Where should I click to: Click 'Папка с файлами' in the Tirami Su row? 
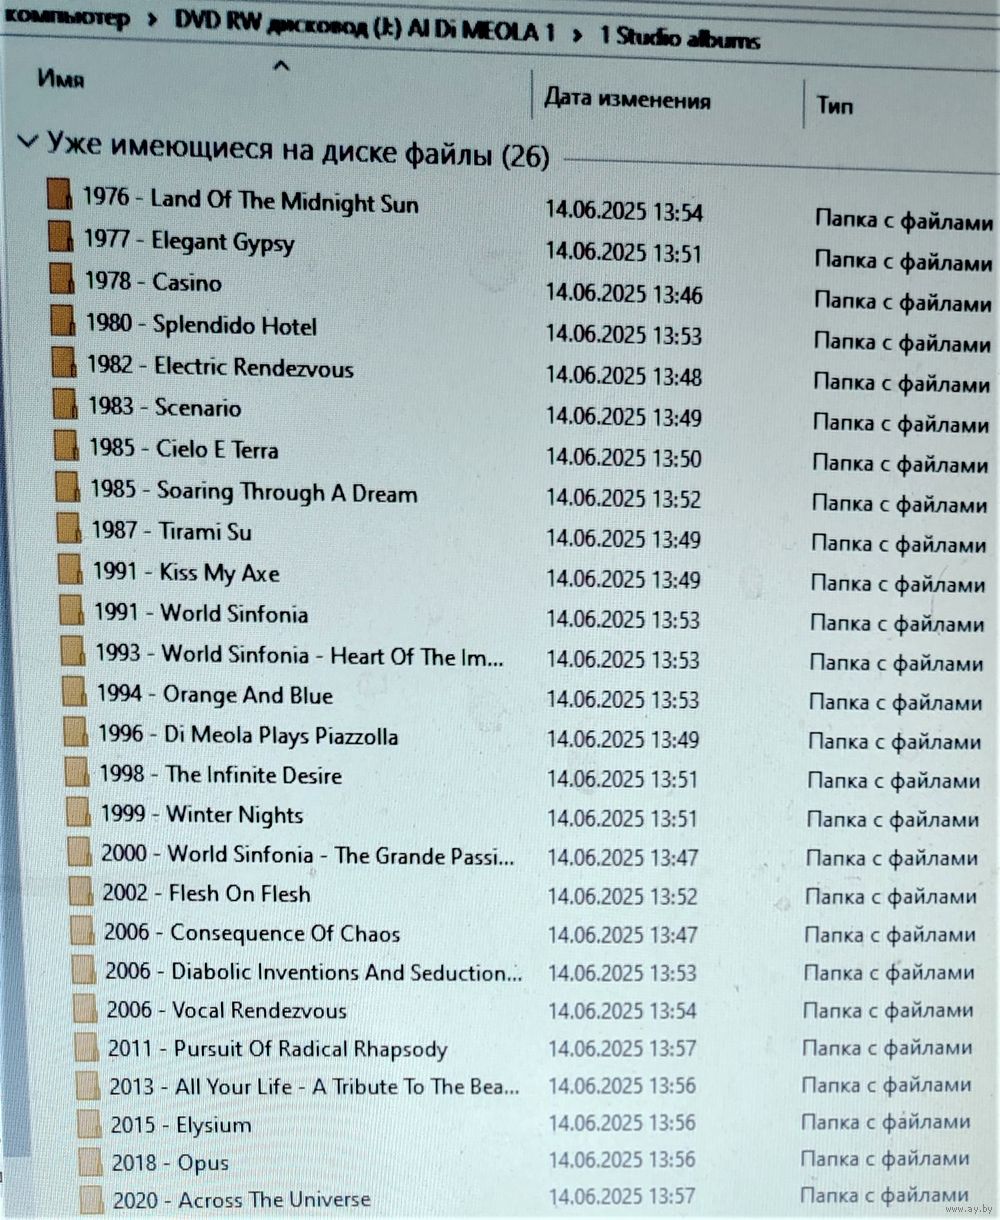coord(899,544)
